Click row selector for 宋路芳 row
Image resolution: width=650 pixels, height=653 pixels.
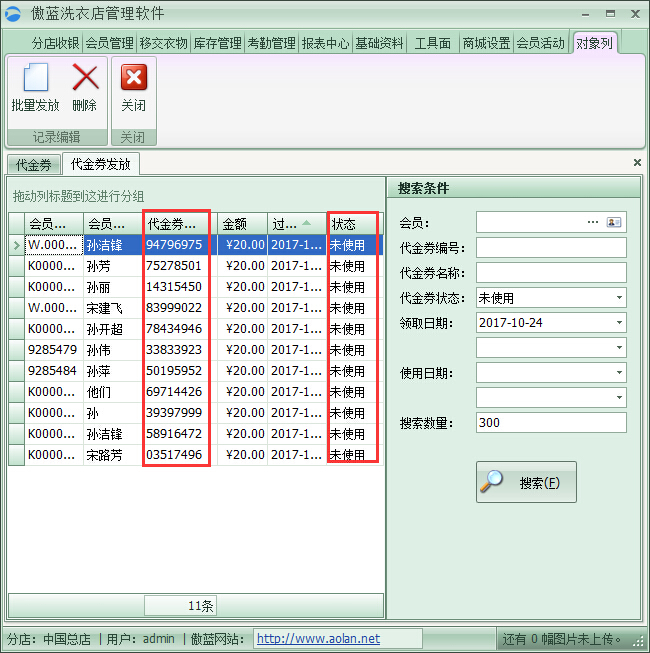(17, 455)
